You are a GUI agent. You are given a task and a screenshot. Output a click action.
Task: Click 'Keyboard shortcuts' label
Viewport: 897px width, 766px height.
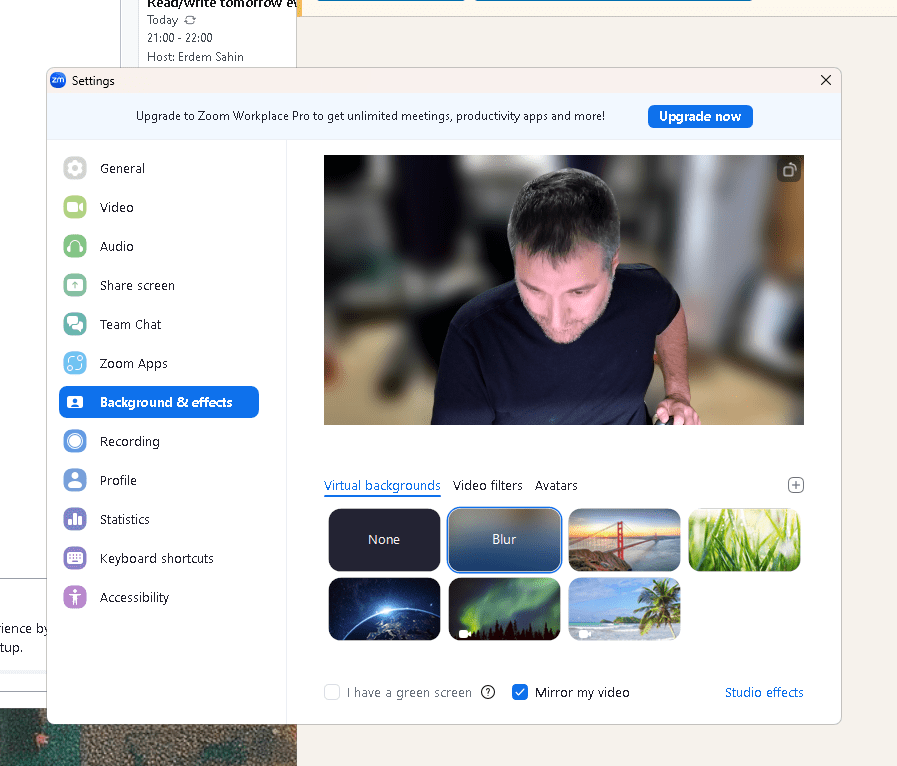(x=157, y=558)
